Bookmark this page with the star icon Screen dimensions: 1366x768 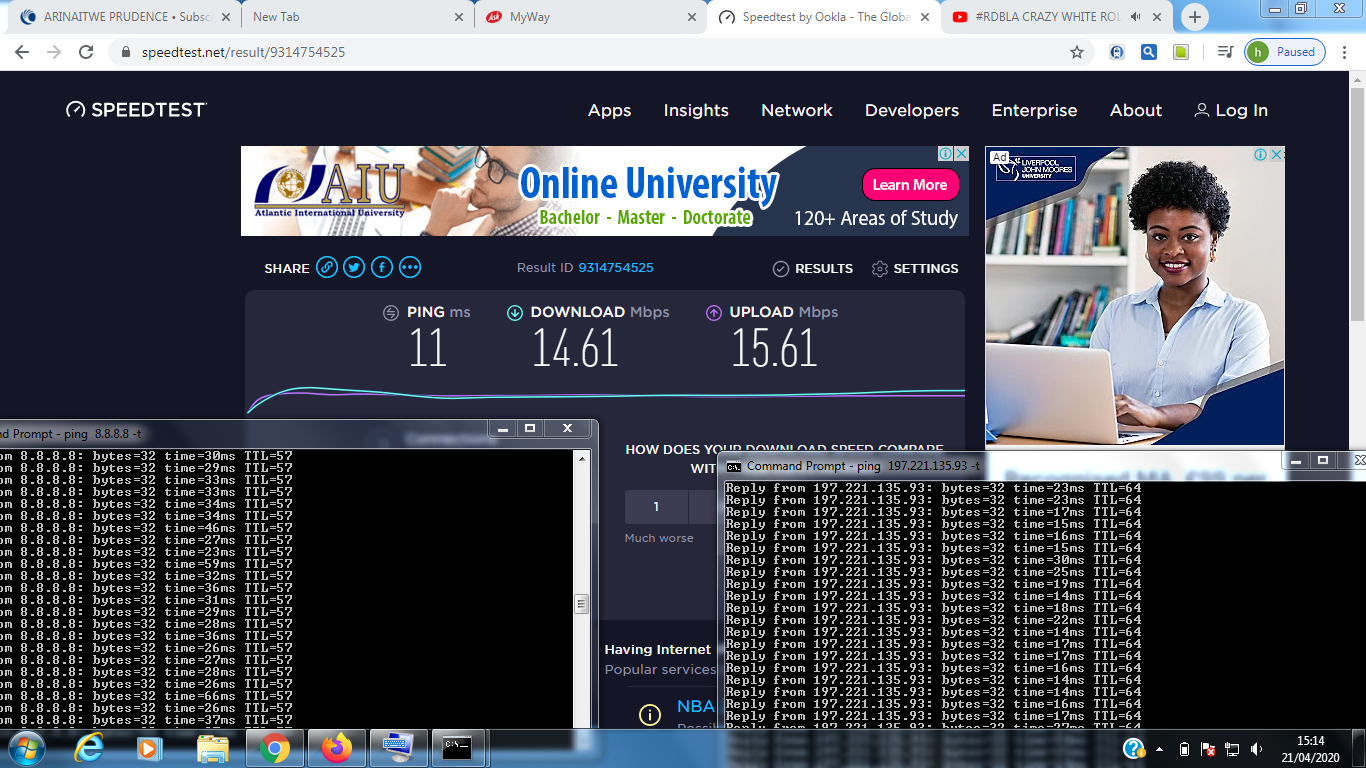click(1077, 52)
